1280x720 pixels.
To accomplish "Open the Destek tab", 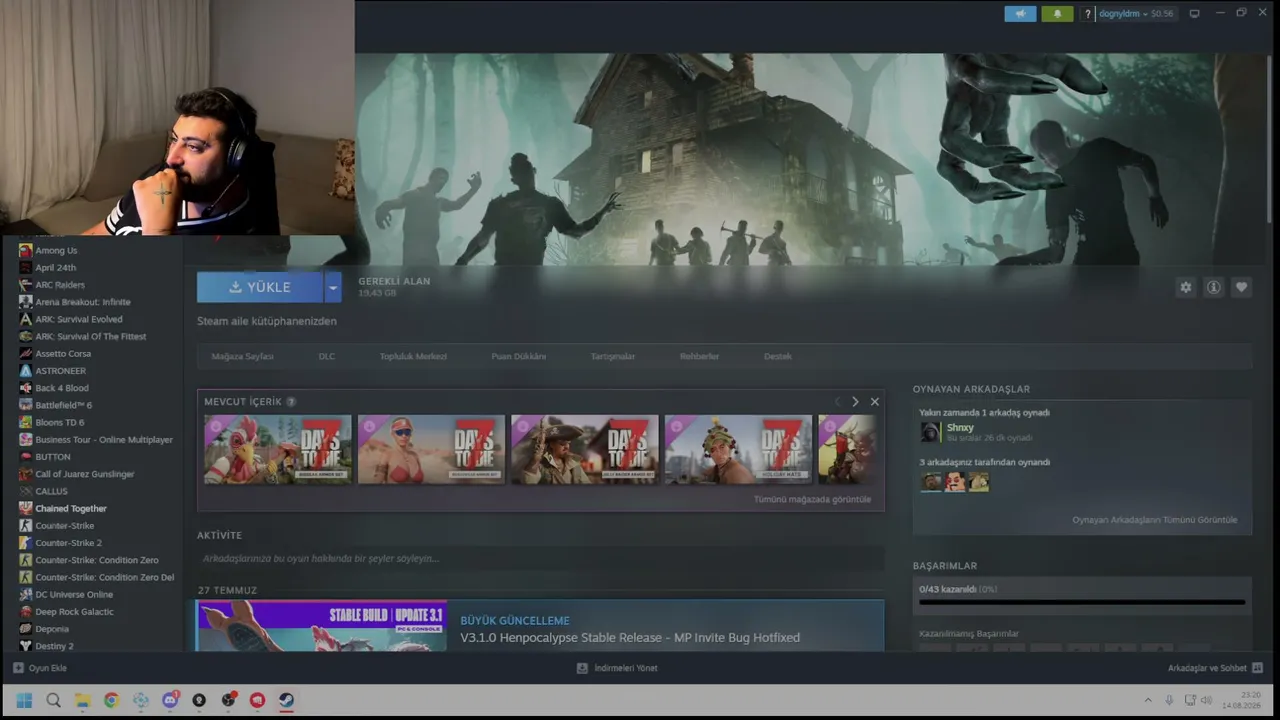I will pyautogui.click(x=778, y=356).
